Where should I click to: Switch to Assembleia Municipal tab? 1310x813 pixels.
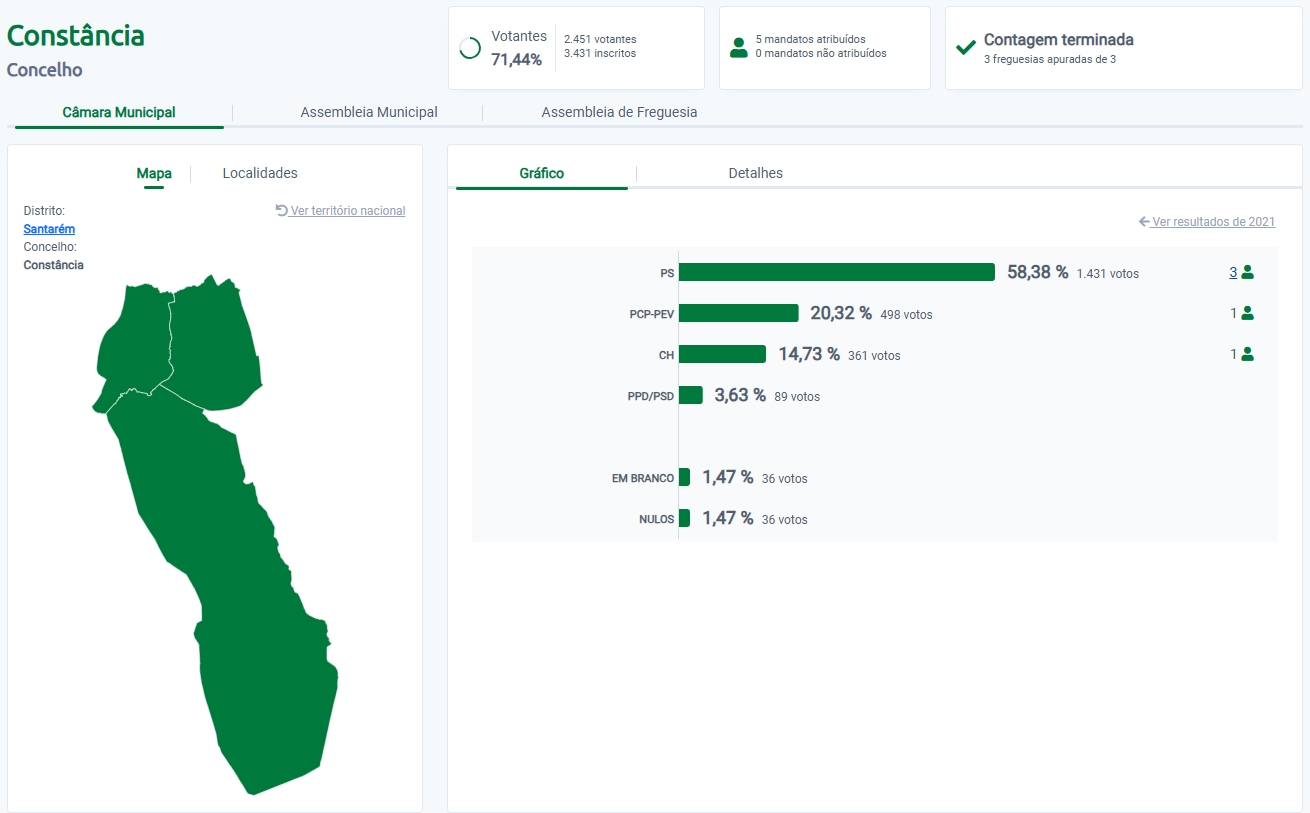(369, 112)
